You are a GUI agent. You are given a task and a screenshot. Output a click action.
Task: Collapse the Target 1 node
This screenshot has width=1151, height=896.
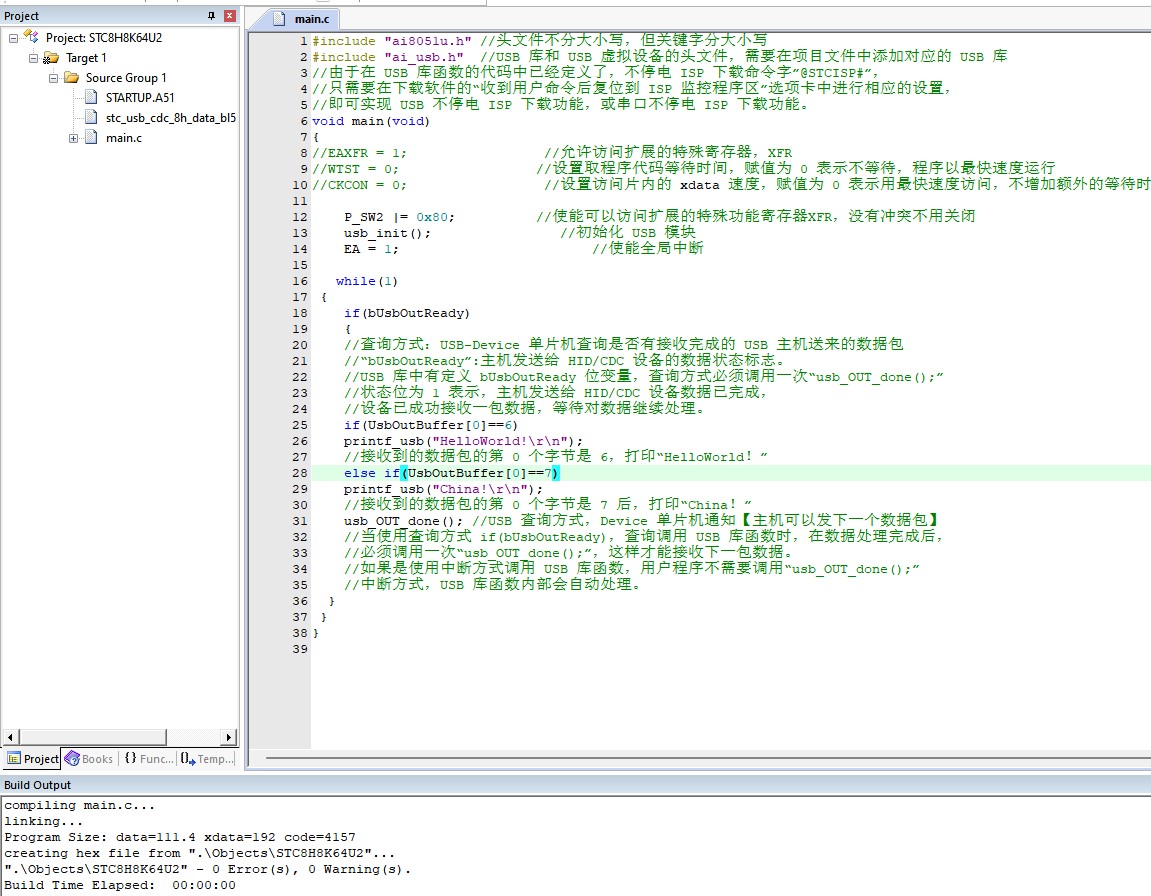coord(33,58)
